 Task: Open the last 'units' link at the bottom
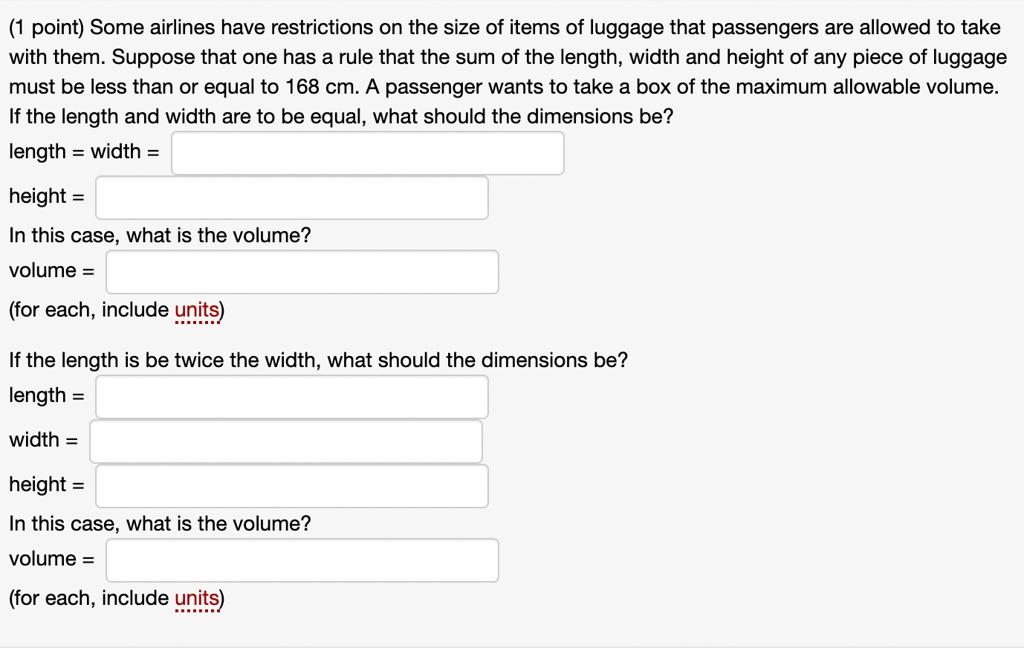(197, 598)
